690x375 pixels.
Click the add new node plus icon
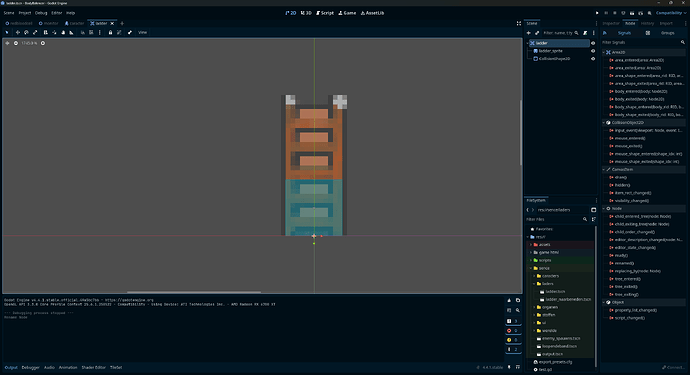click(529, 33)
